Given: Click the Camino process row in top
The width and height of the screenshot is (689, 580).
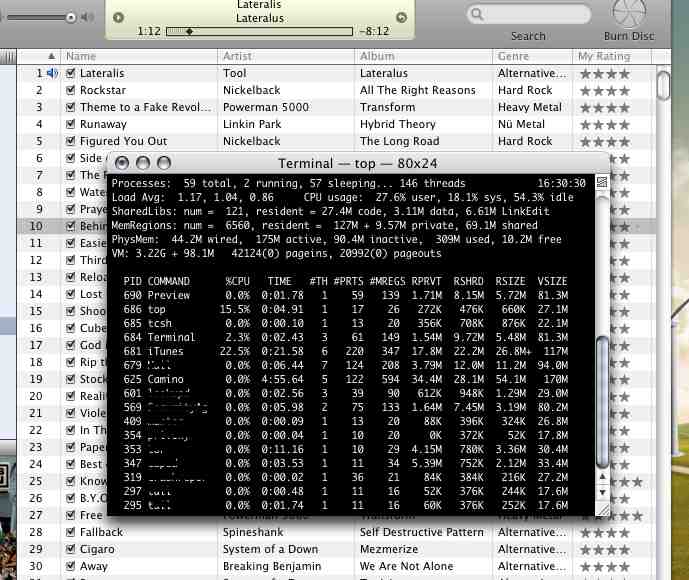Looking at the screenshot, I should [x=345, y=379].
